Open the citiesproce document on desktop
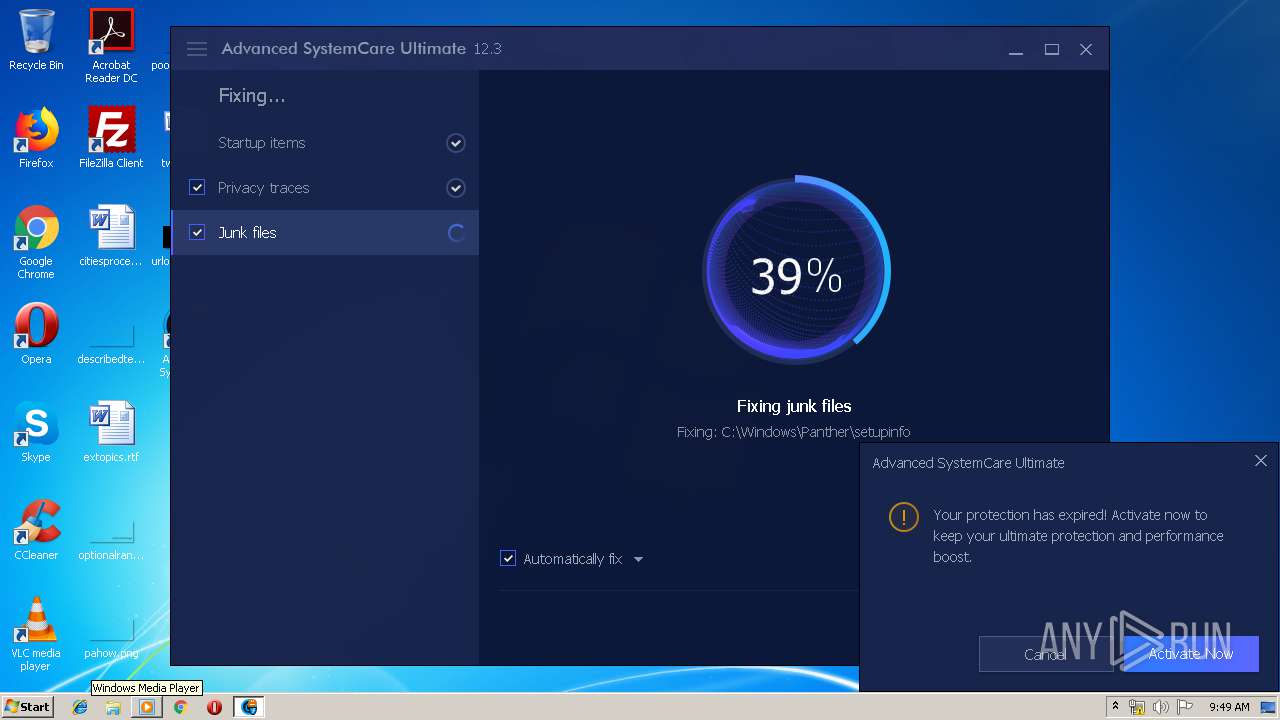The height and width of the screenshot is (720, 1280). point(111,236)
